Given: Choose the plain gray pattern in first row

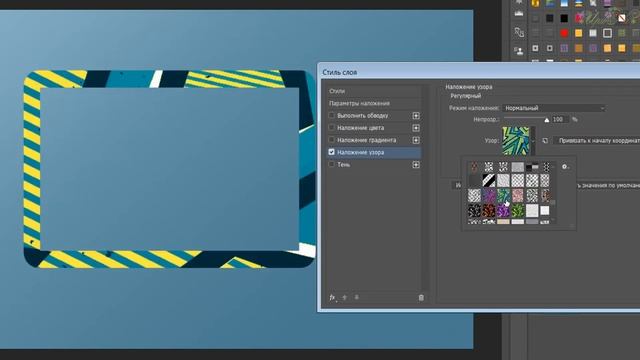Looking at the screenshot, I should click(518, 167).
